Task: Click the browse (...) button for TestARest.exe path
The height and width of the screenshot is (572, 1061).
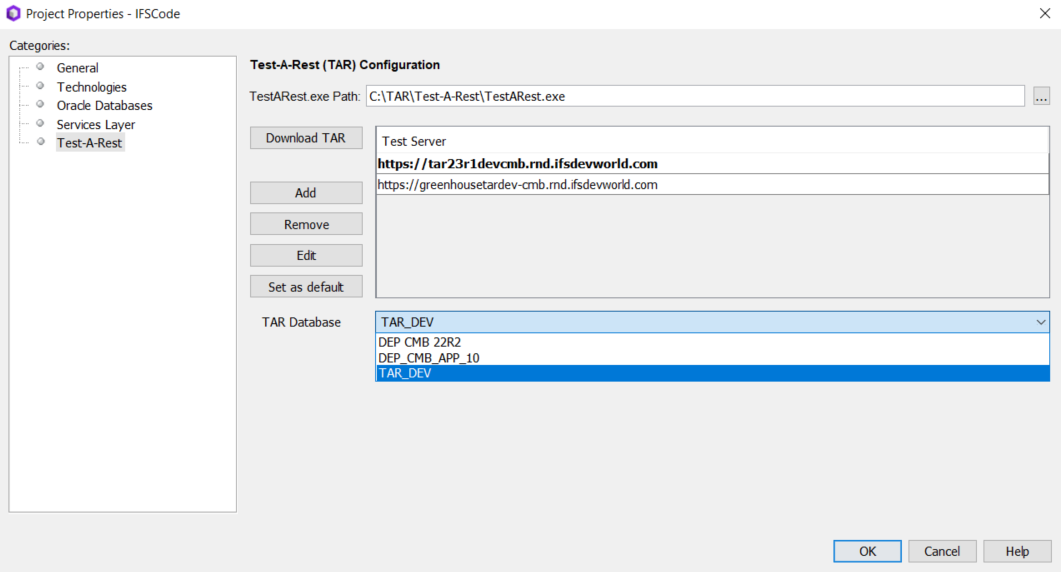Action: [1041, 97]
